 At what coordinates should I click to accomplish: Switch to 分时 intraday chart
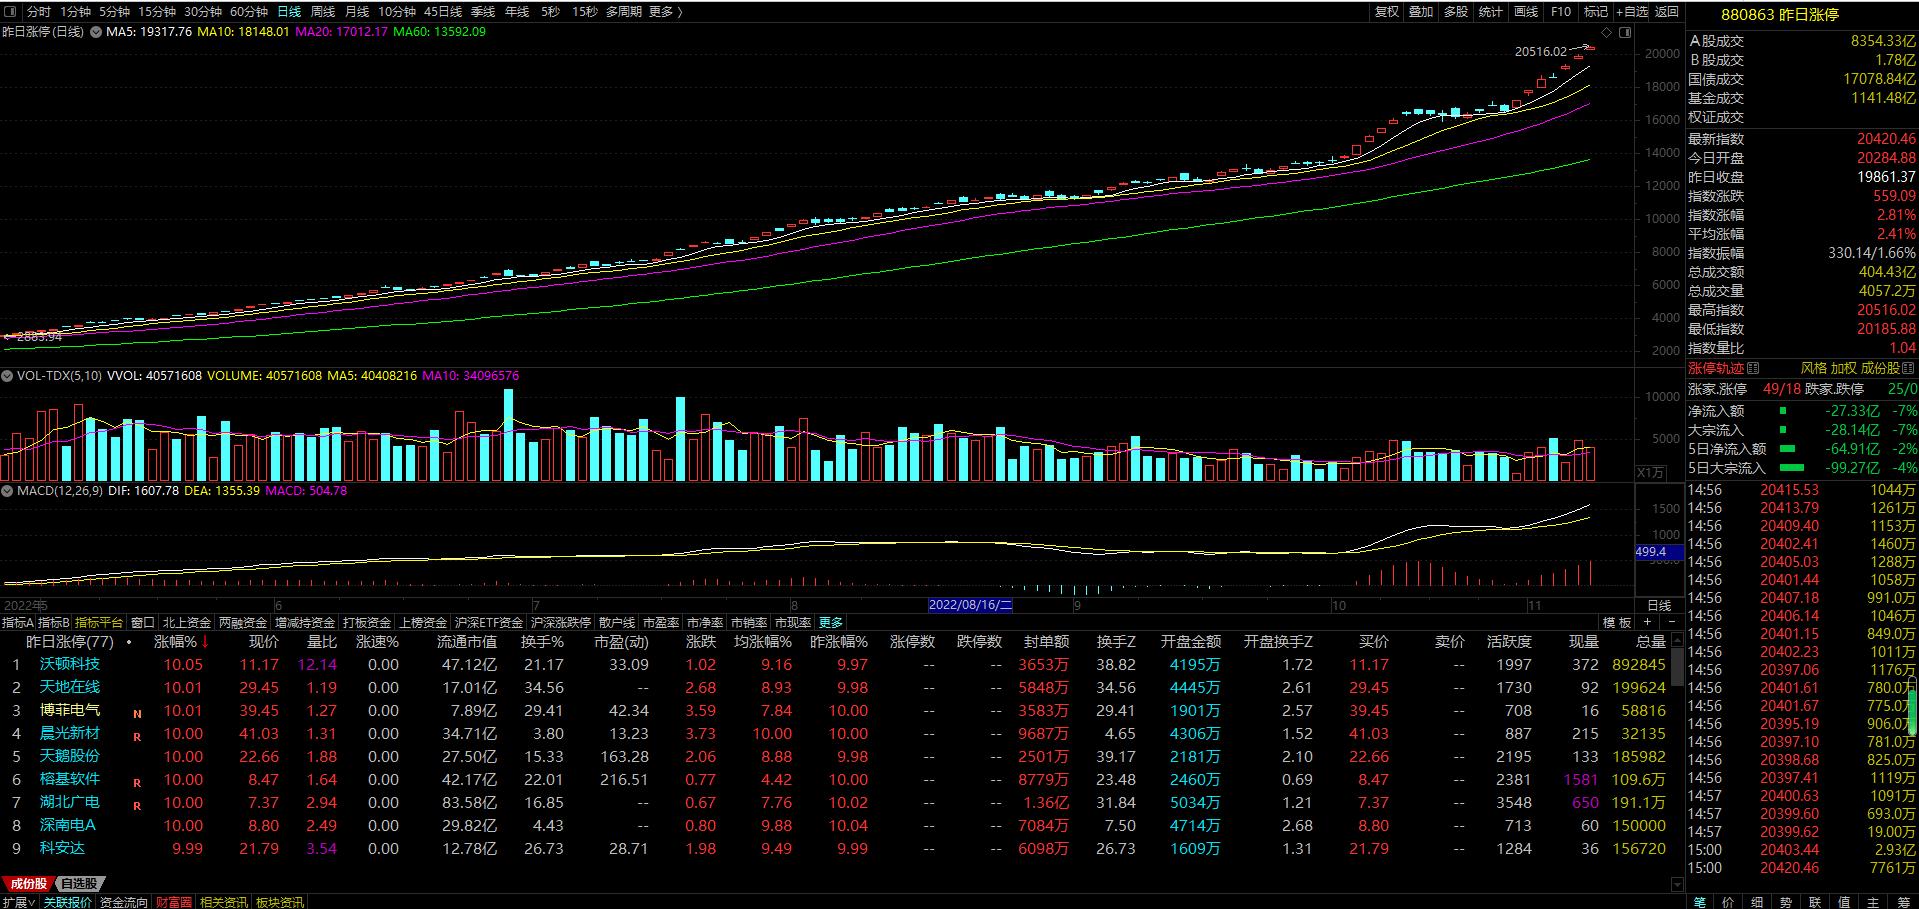click(39, 12)
